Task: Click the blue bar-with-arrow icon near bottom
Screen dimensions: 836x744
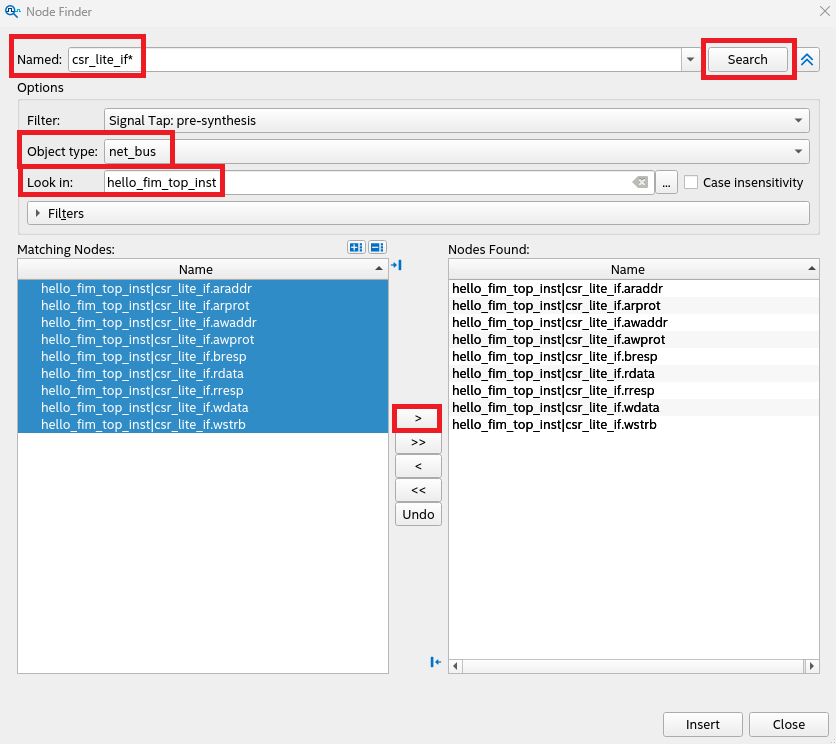Action: pyautogui.click(x=436, y=662)
